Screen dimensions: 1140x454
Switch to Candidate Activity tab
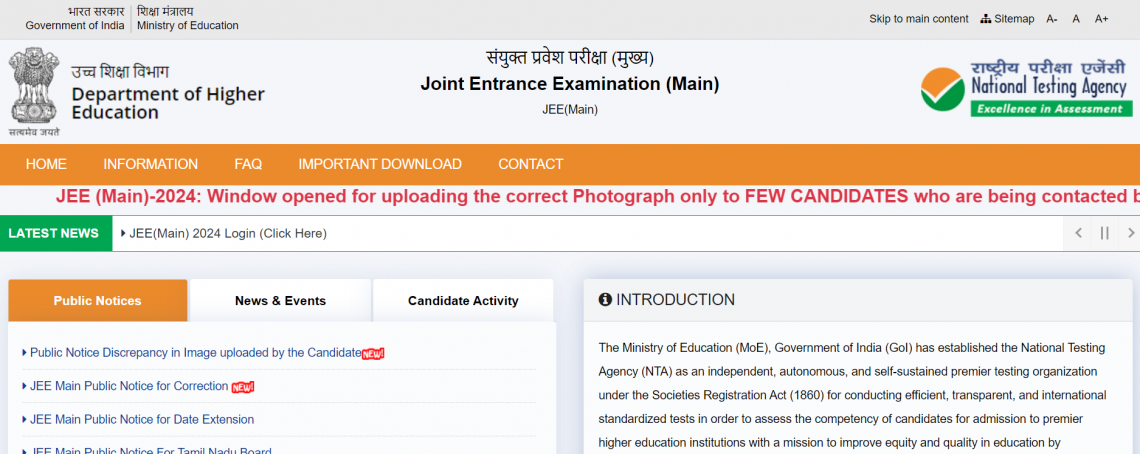pos(463,300)
